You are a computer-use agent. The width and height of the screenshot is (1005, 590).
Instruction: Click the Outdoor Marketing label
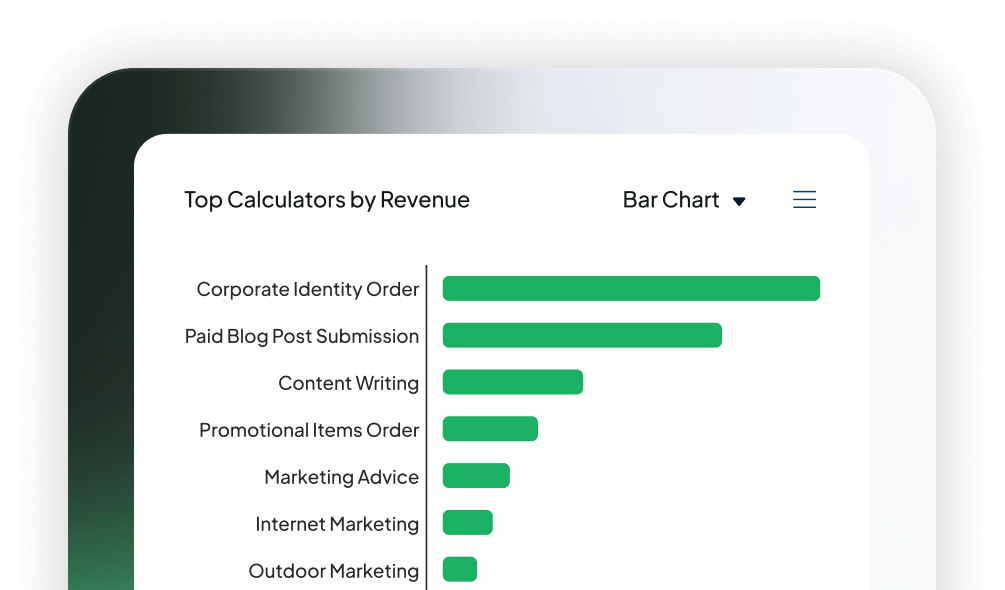click(334, 571)
